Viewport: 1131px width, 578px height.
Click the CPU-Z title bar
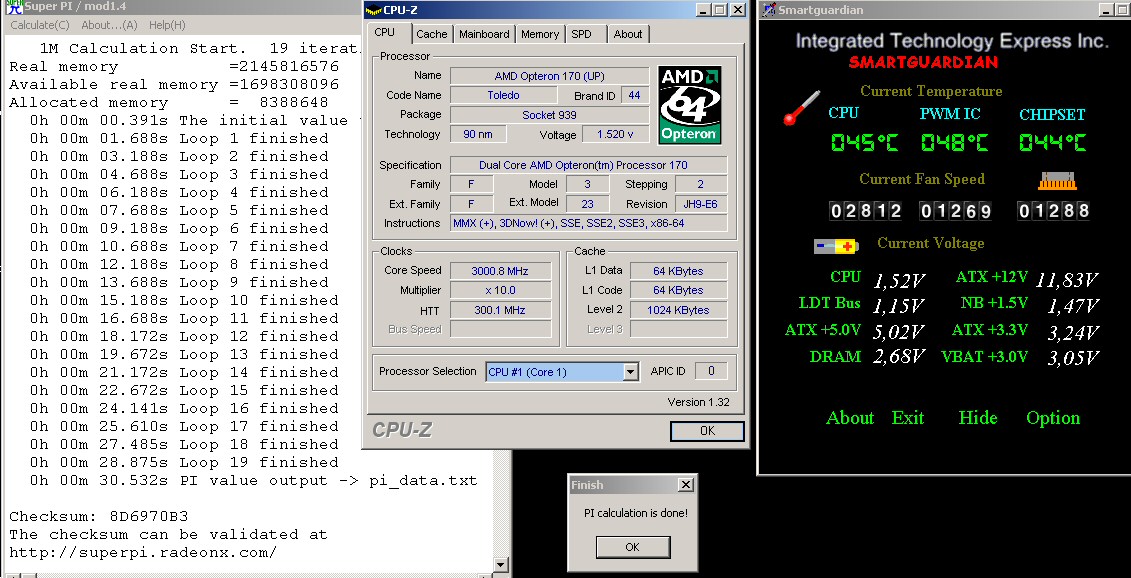tap(555, 10)
